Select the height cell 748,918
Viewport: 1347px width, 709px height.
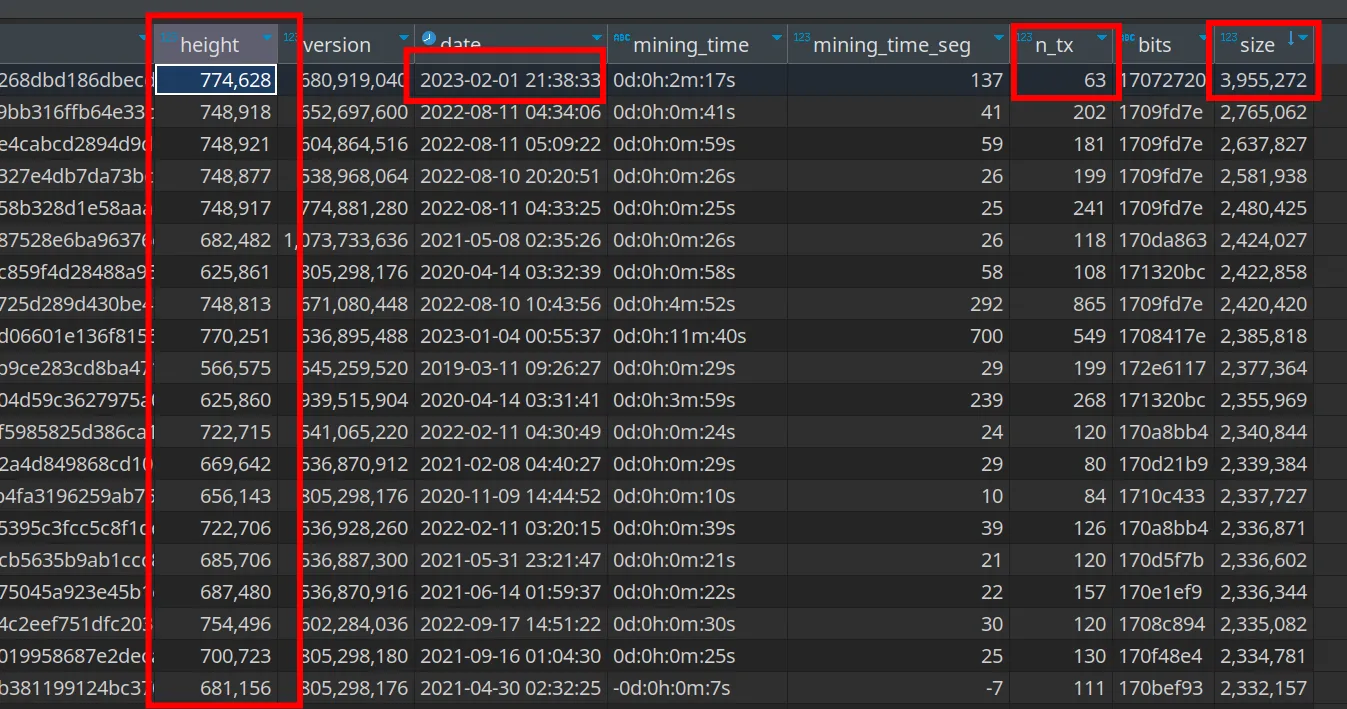point(215,112)
